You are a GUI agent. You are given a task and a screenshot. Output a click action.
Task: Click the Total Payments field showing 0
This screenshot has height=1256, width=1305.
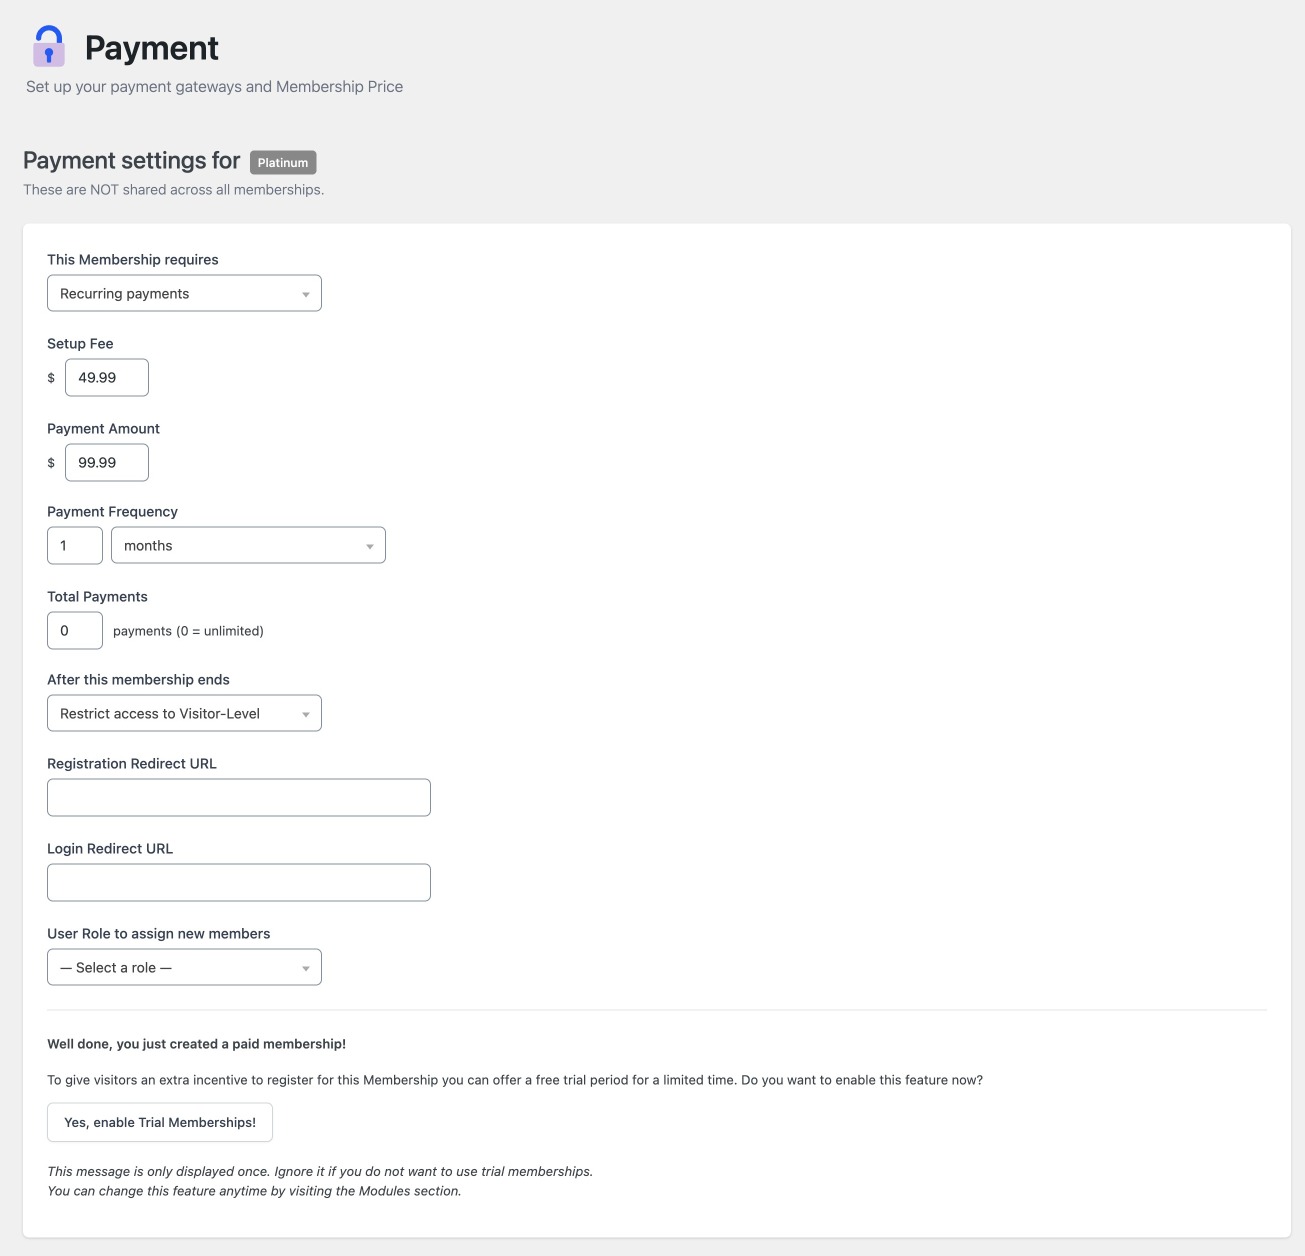(x=74, y=630)
